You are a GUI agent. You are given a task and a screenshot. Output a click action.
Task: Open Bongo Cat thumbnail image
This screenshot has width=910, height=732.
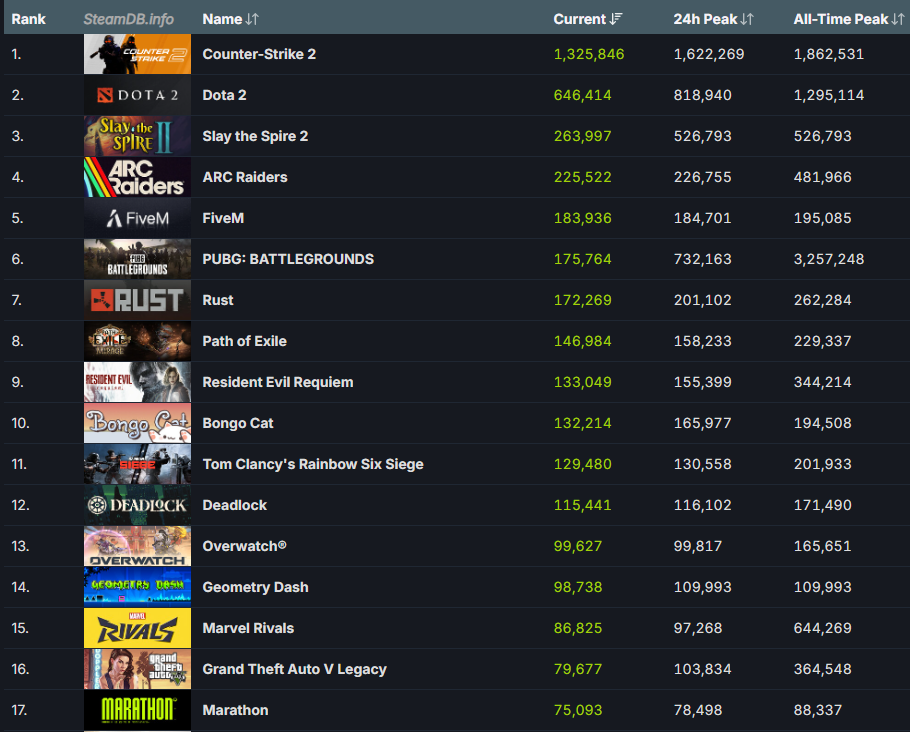[x=137, y=423]
